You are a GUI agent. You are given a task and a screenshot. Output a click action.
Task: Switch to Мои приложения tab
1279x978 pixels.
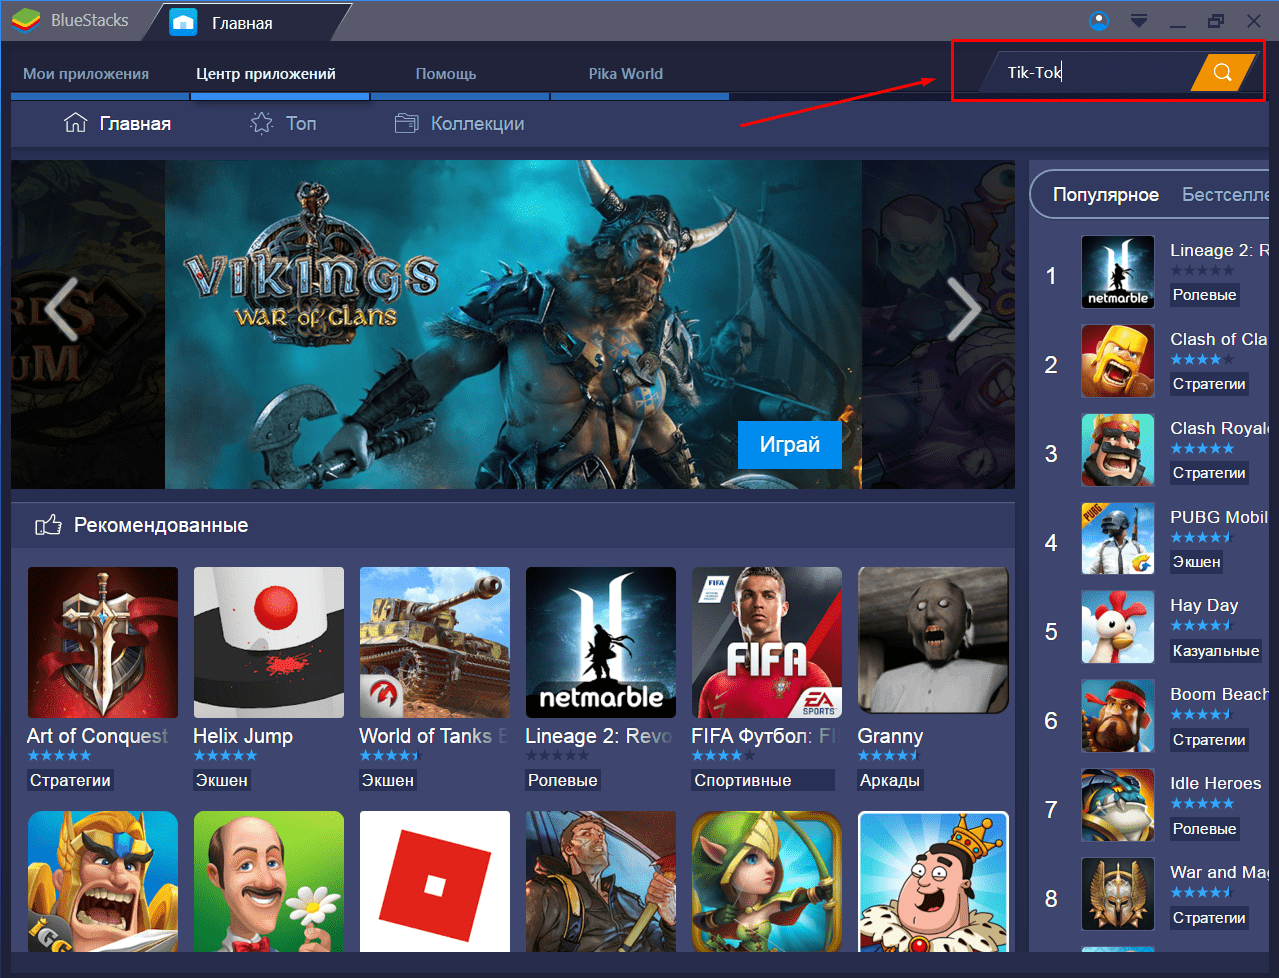coord(86,74)
